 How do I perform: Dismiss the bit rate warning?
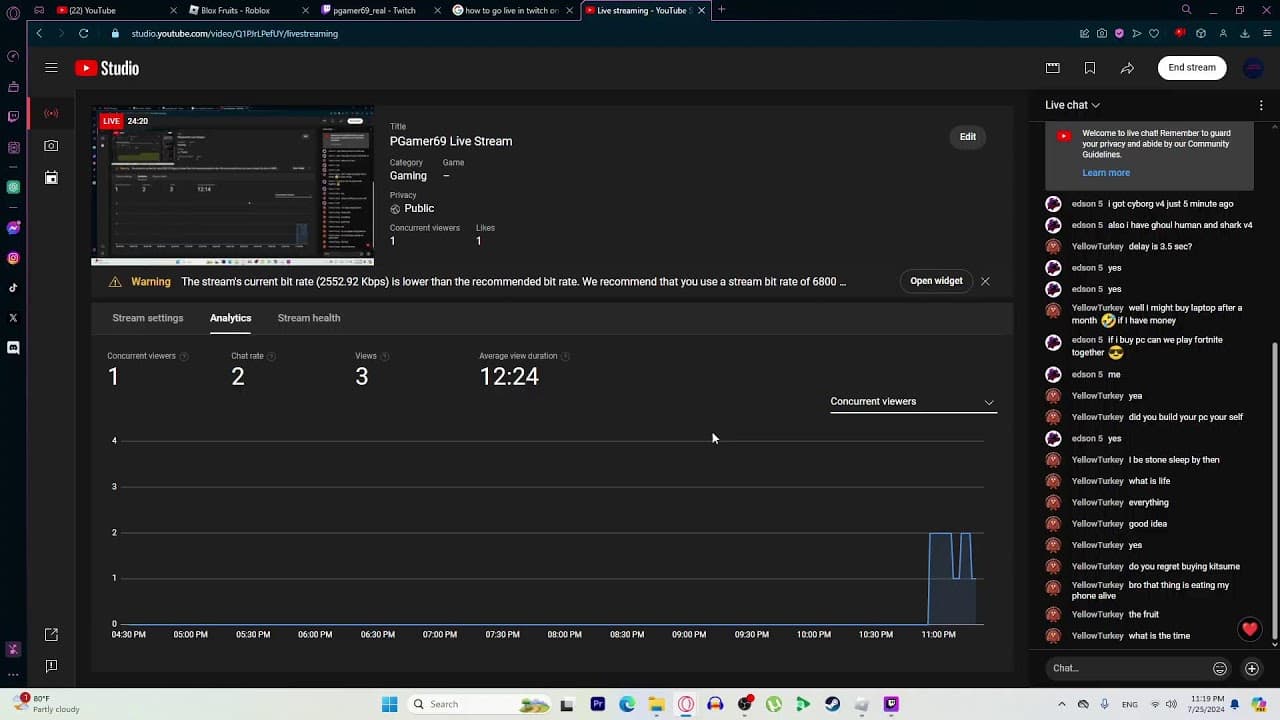pos(985,281)
